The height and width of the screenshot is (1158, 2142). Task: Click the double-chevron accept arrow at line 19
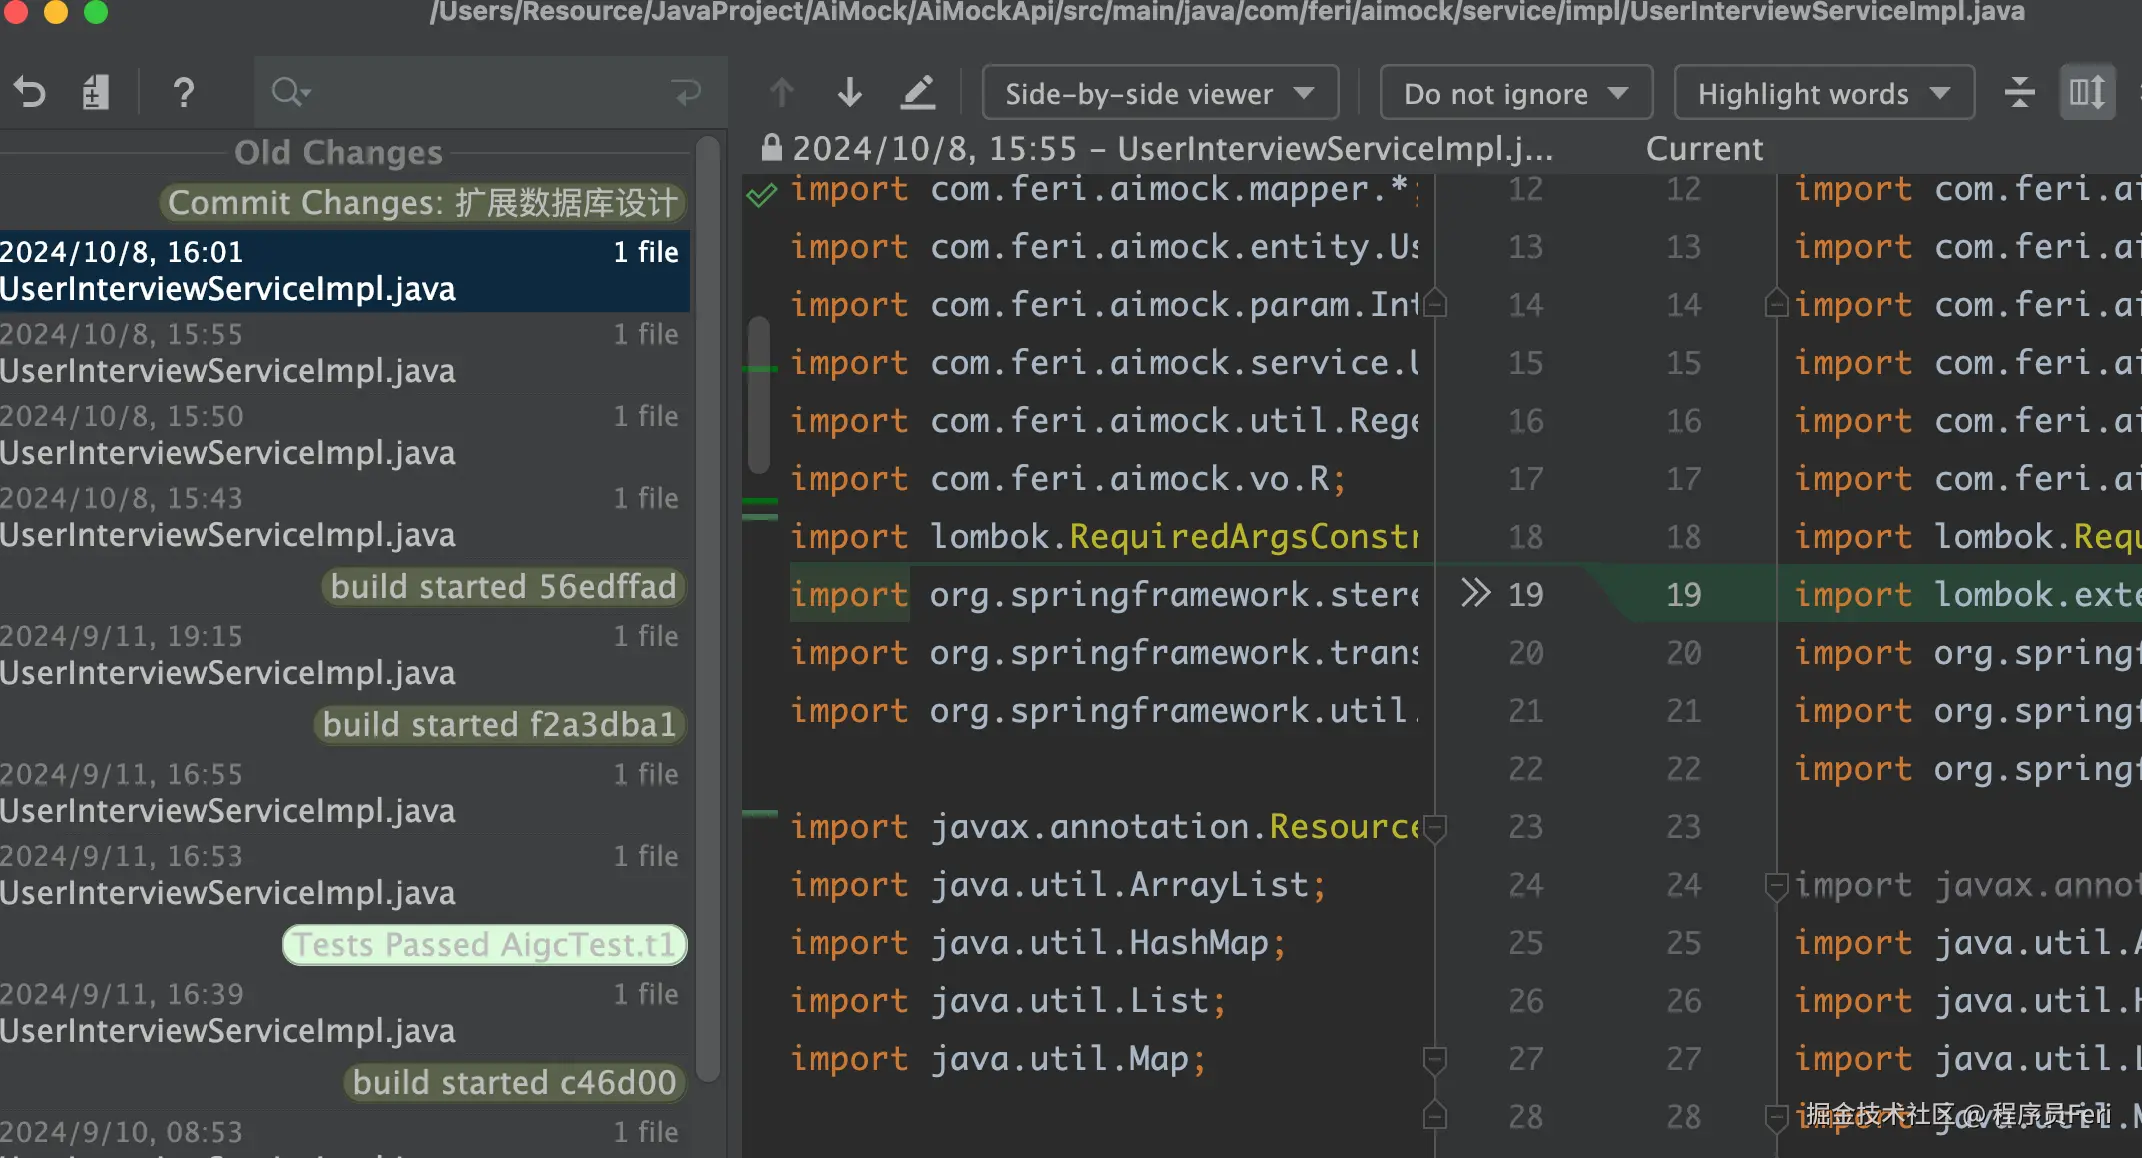tap(1475, 593)
